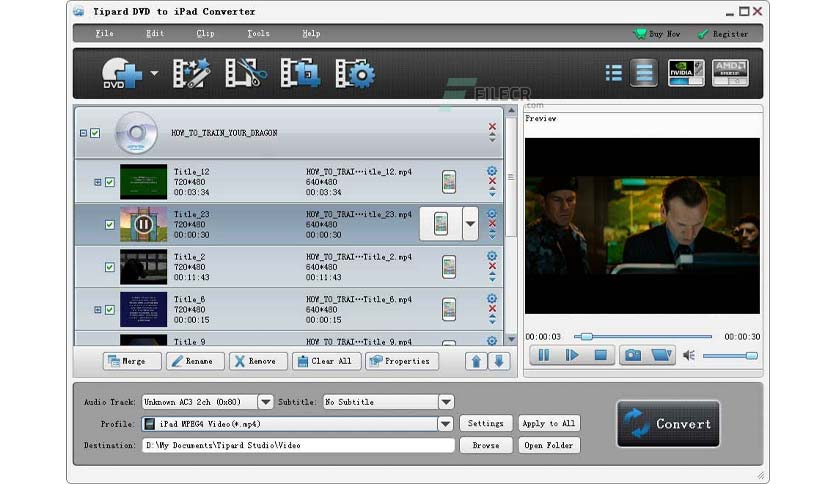Open the Profile dropdown arrow

pos(445,424)
